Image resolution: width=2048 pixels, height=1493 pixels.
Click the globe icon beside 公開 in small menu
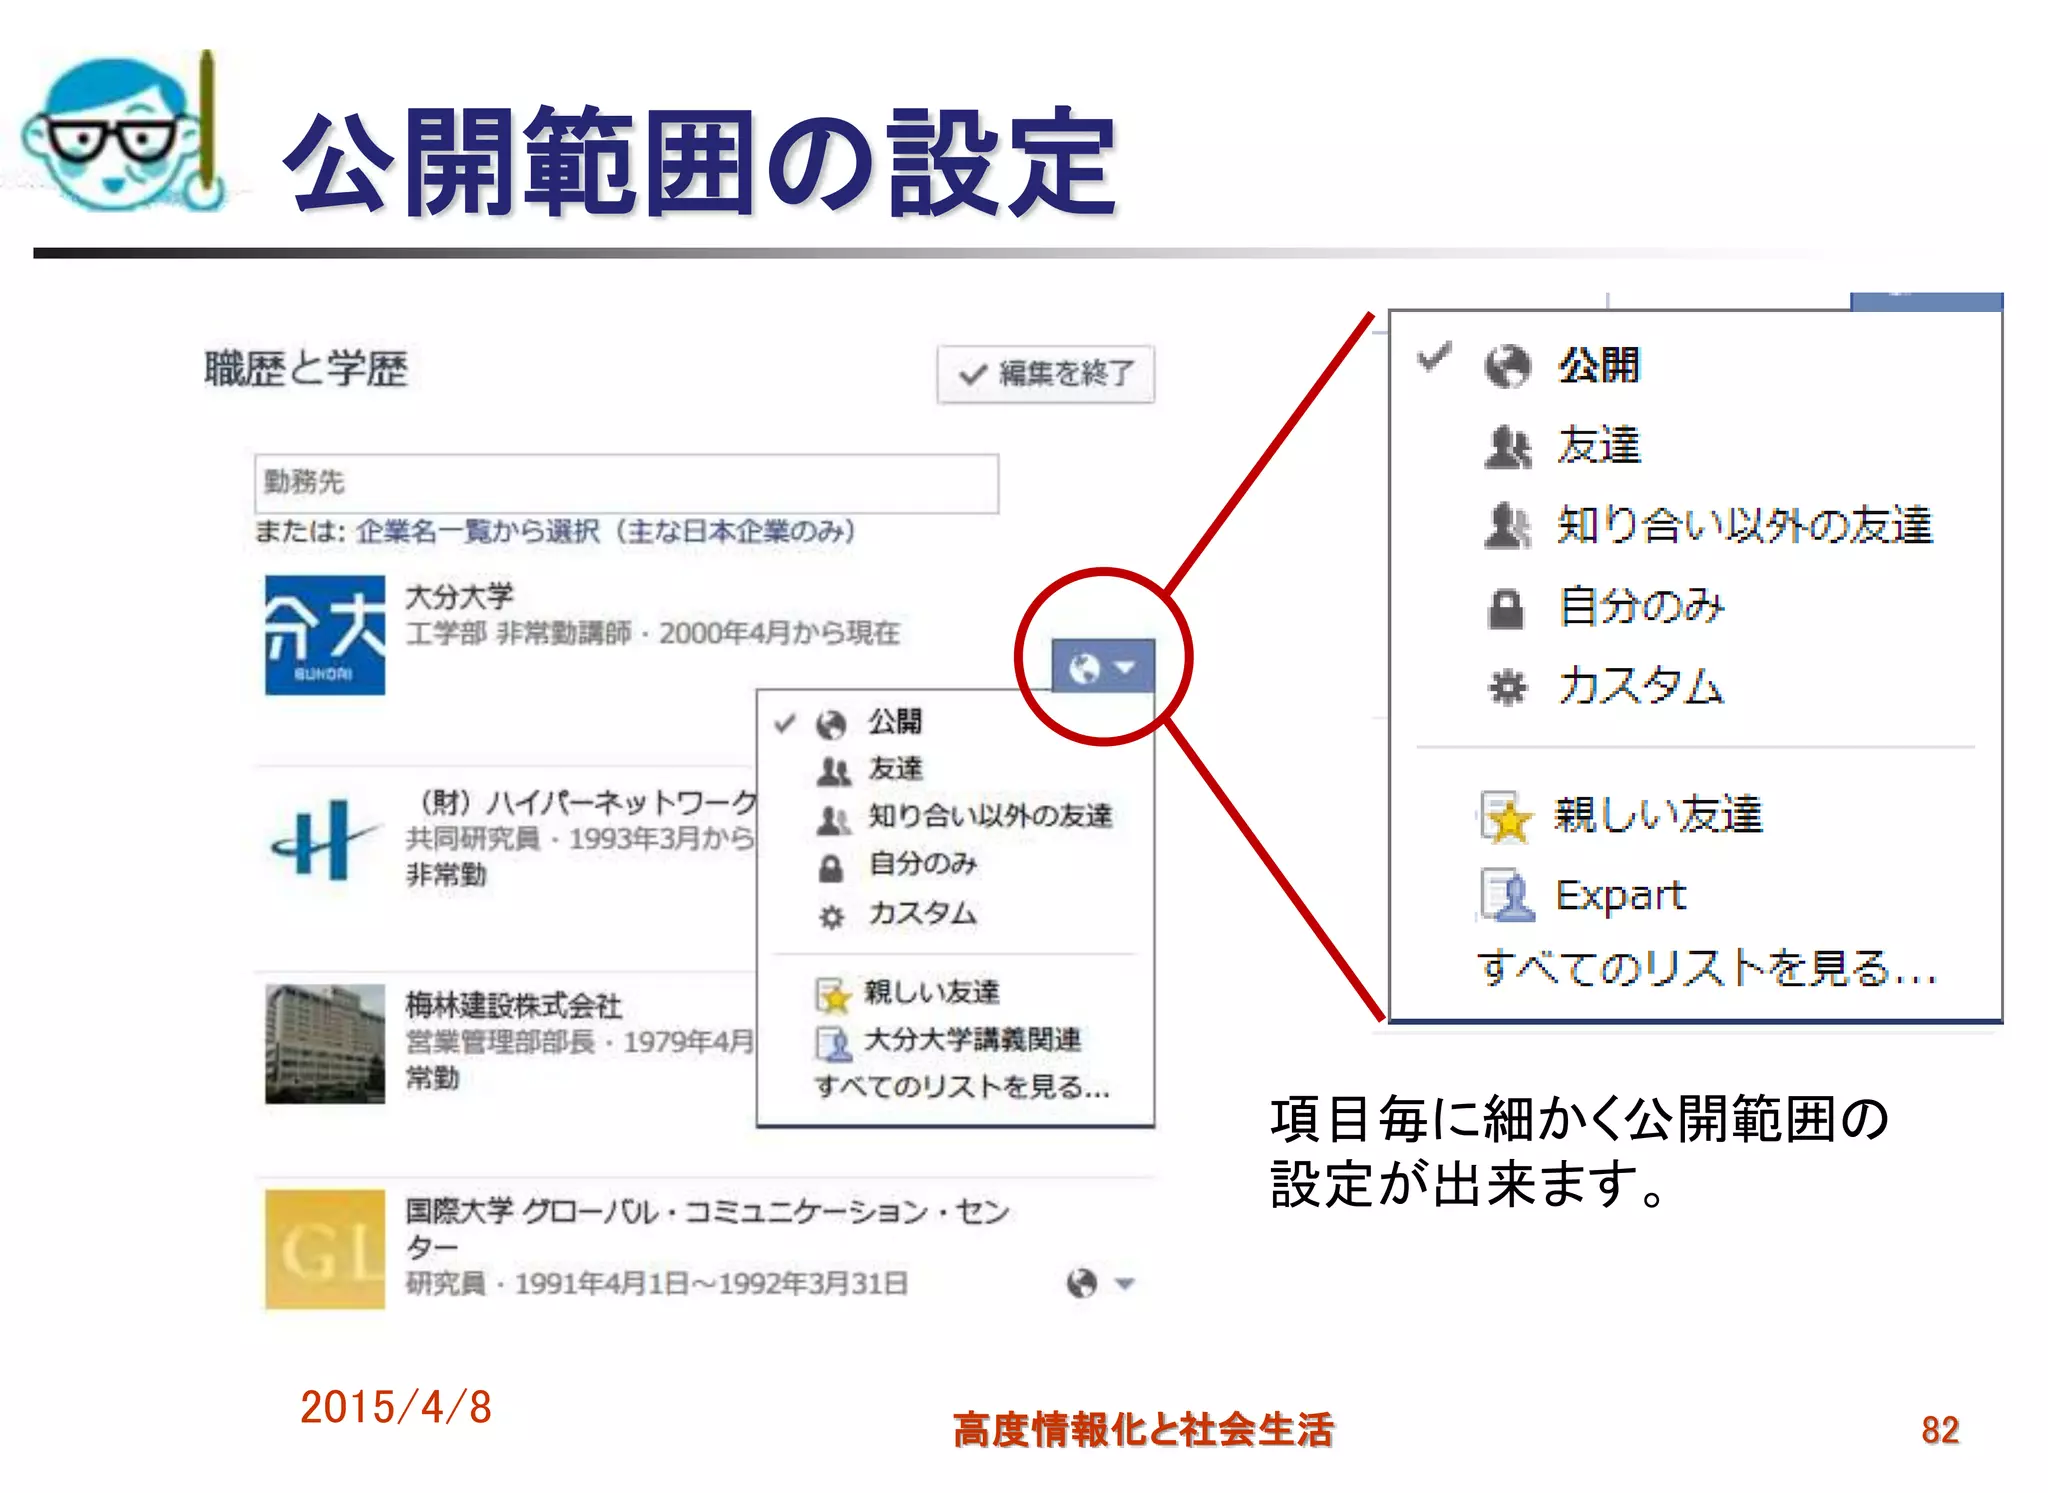tap(831, 724)
